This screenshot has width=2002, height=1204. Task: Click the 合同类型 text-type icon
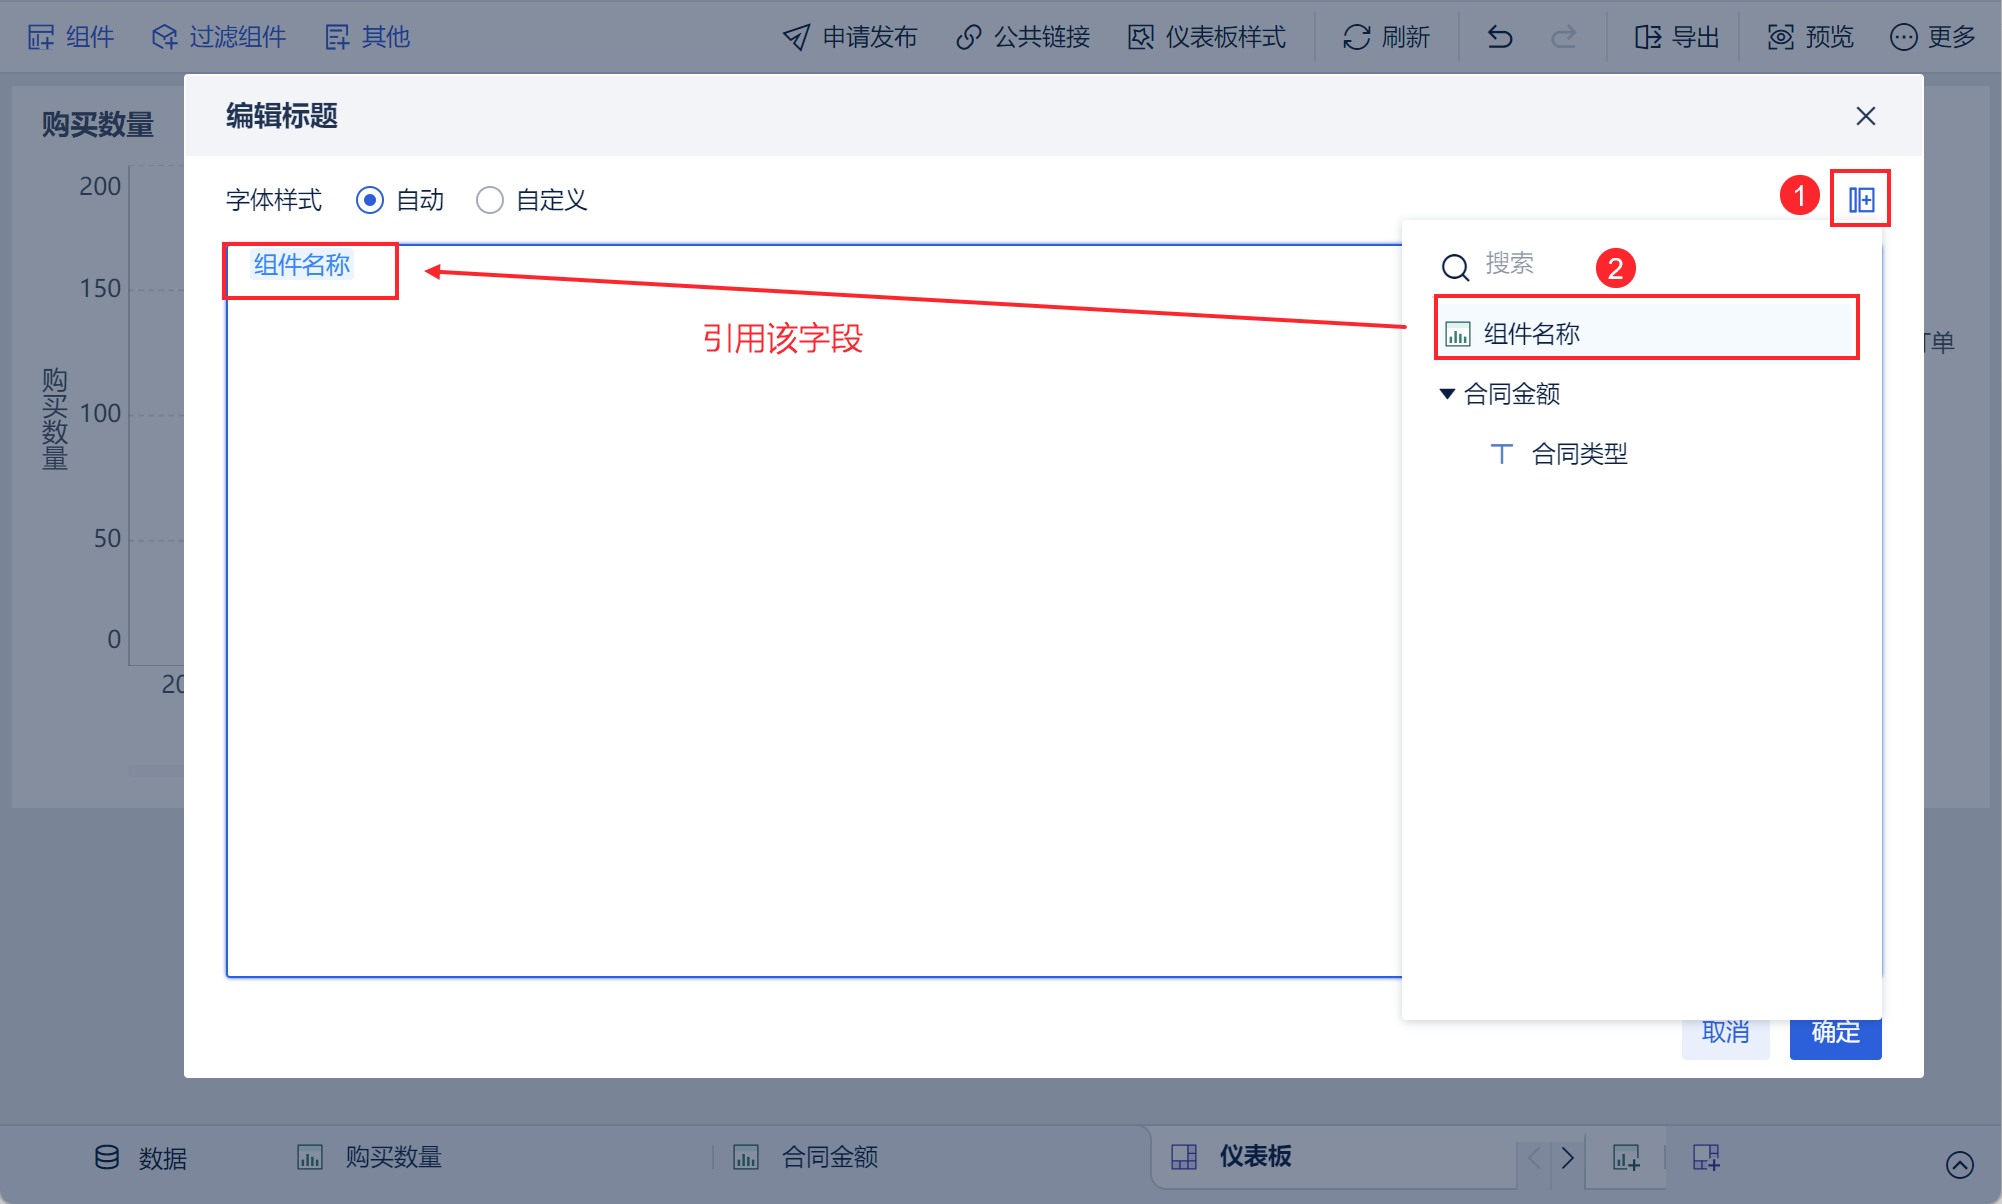(1501, 454)
